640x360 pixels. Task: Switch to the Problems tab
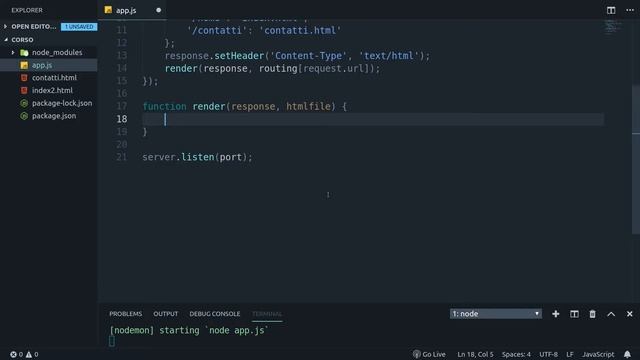pyautogui.click(x=125, y=314)
